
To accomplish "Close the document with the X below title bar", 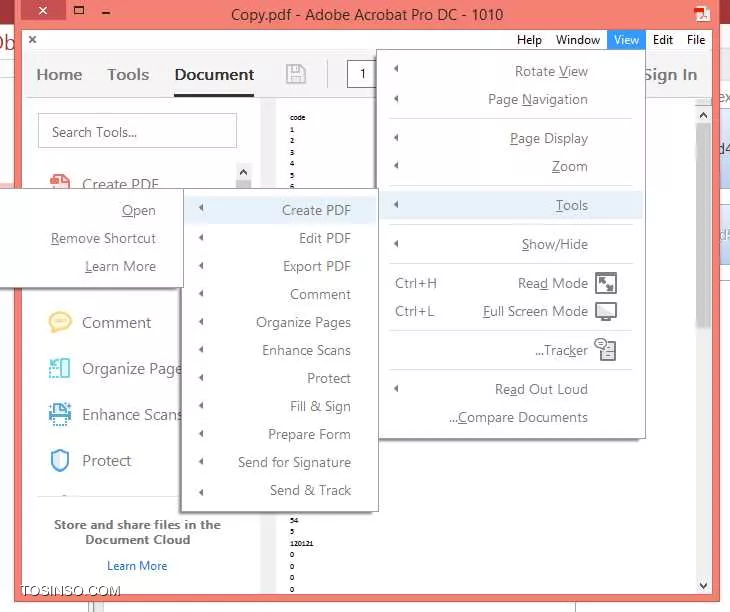I will tap(33, 40).
